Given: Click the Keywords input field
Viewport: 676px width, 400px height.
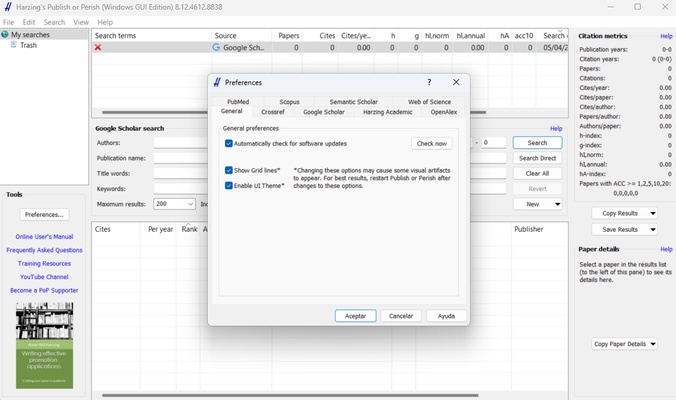Looking at the screenshot, I should [181, 189].
